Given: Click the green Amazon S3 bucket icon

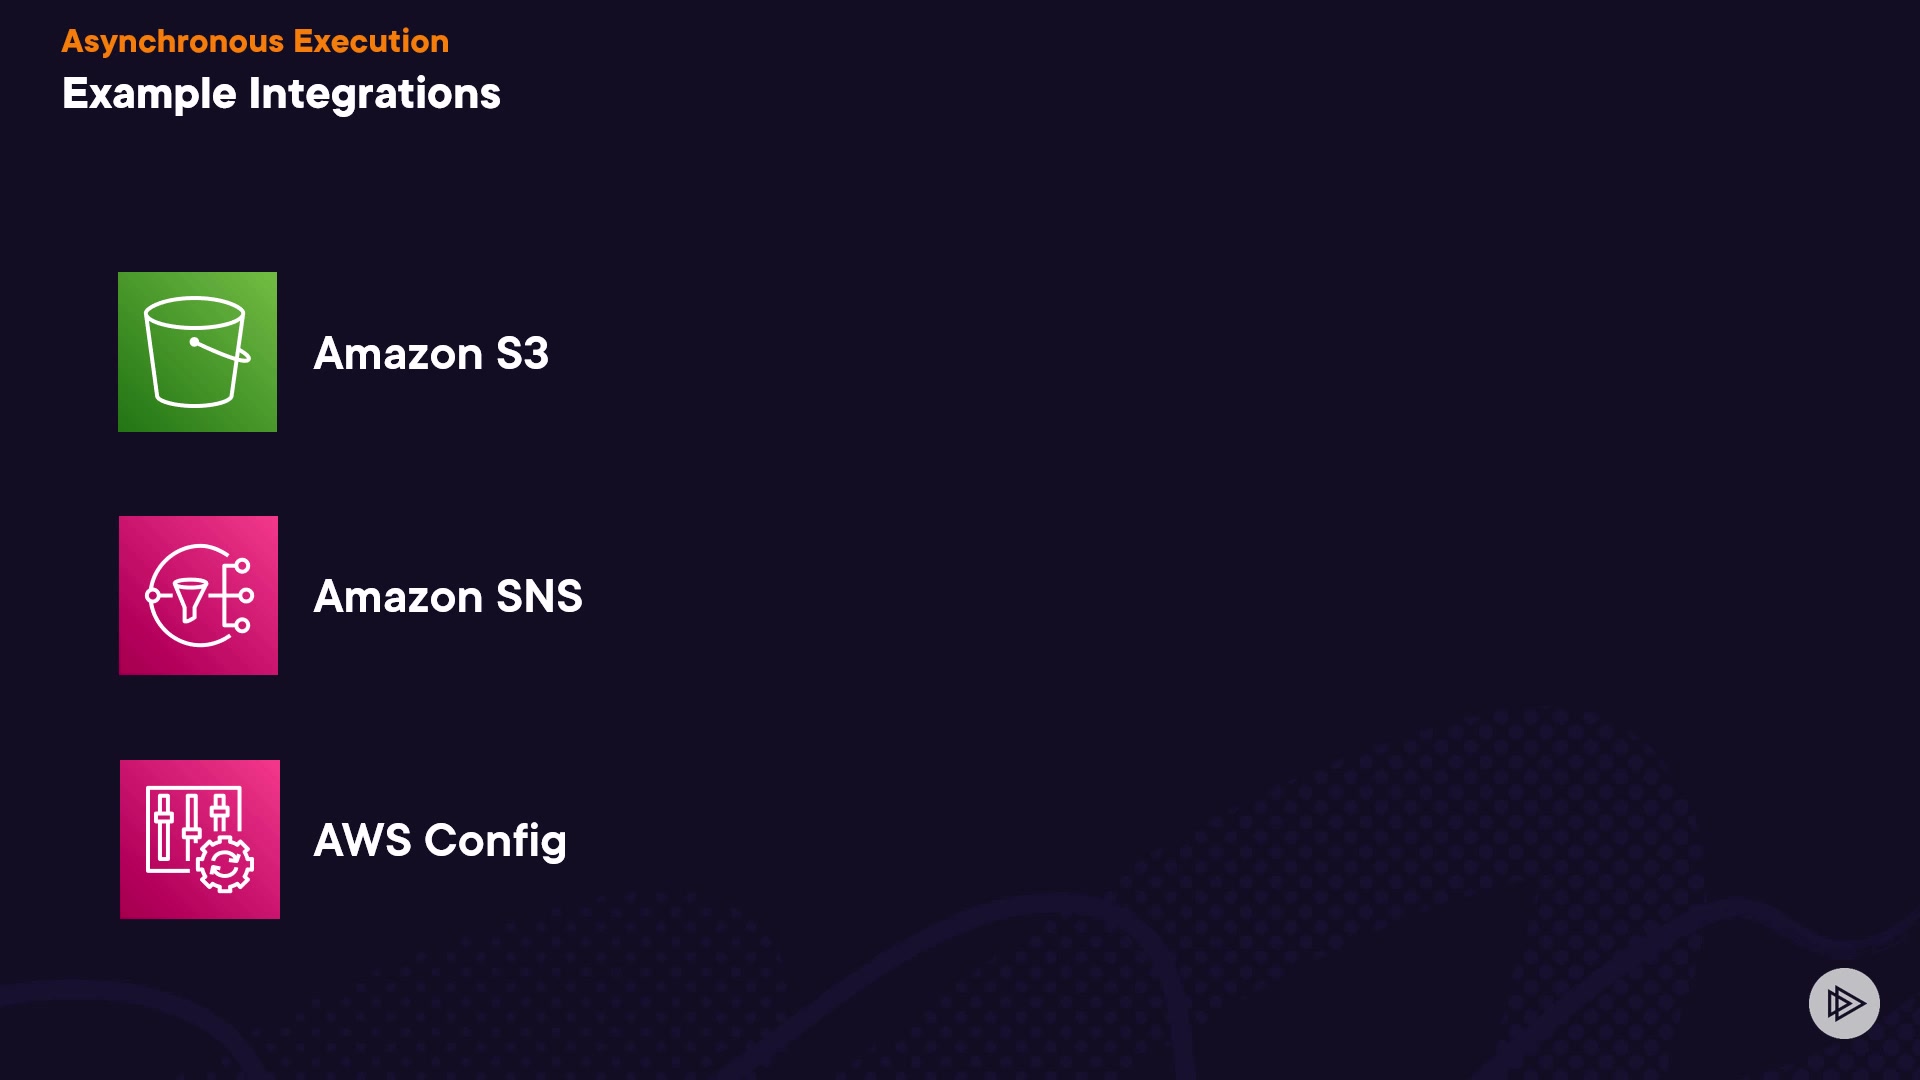Looking at the screenshot, I should [197, 352].
